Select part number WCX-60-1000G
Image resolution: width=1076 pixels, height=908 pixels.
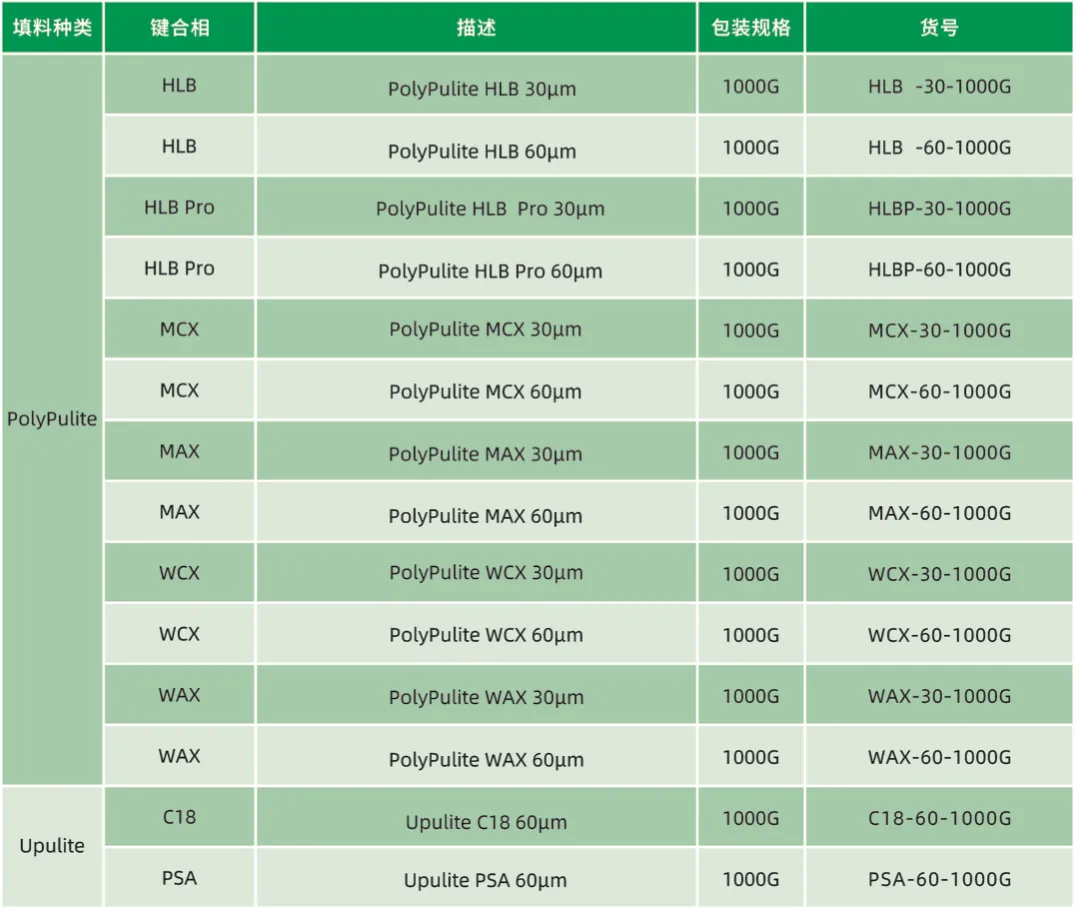939,635
